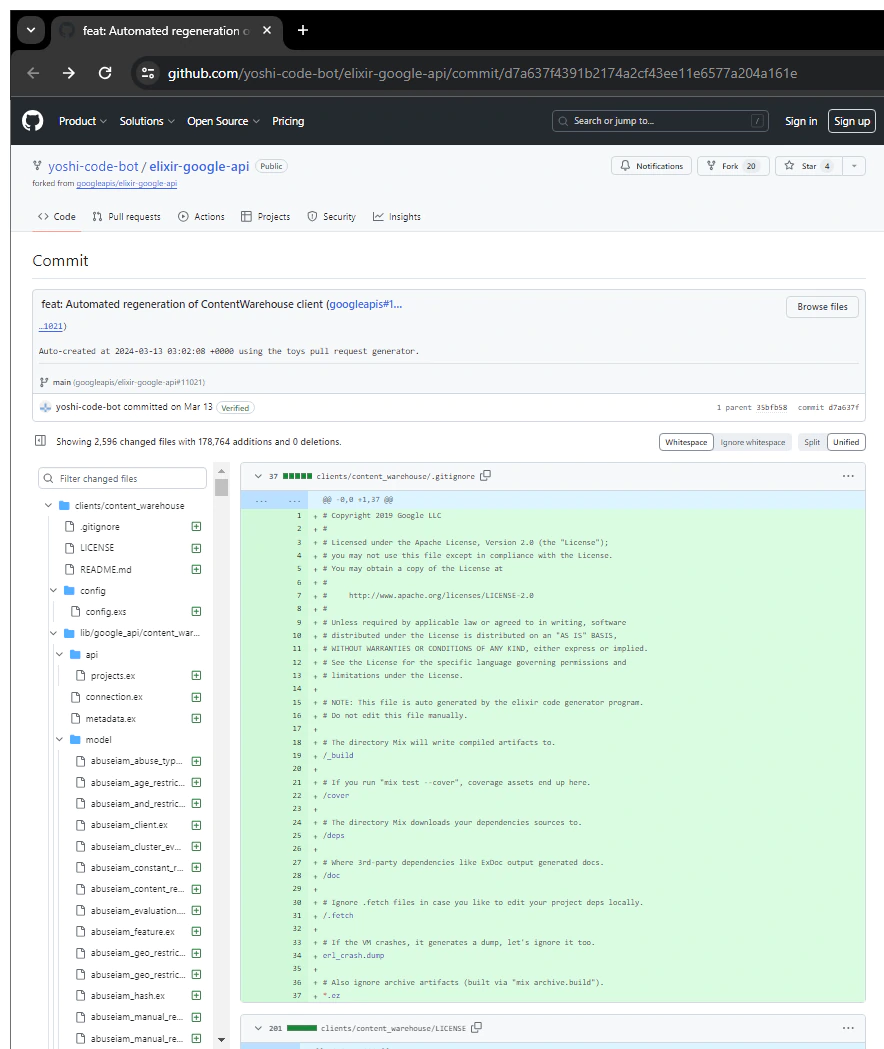Screen dimensions: 884x1049
Task: Click the Filter changed files field
Action: click(x=122, y=478)
